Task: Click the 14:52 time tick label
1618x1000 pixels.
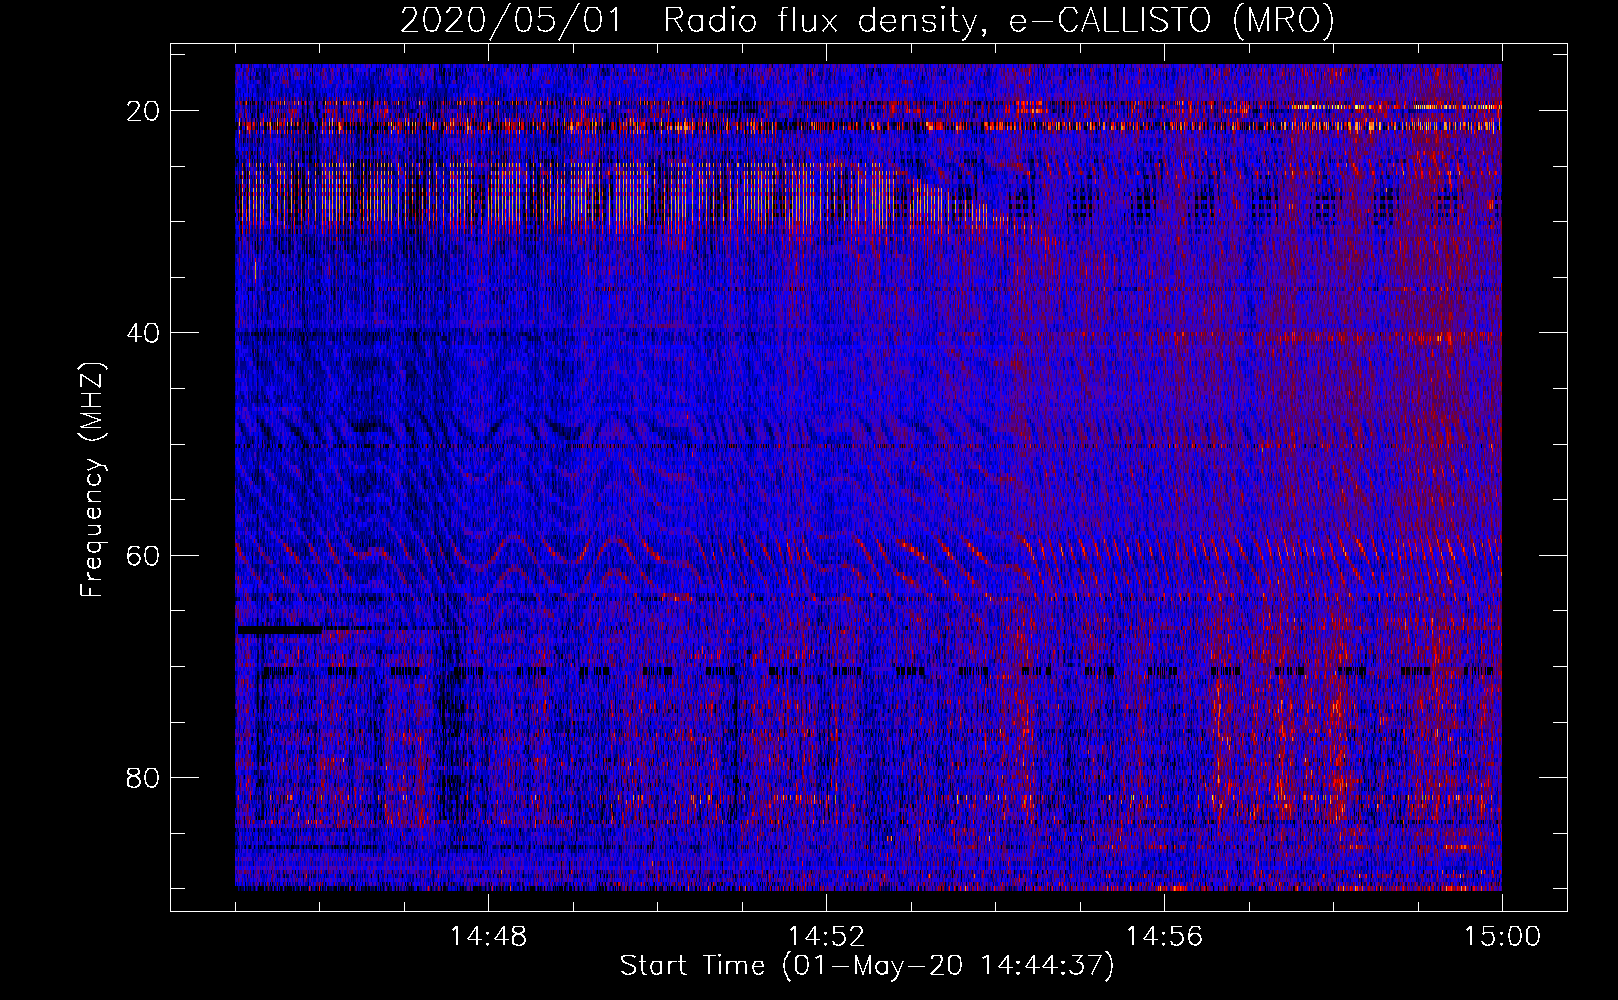Action: 826,937
